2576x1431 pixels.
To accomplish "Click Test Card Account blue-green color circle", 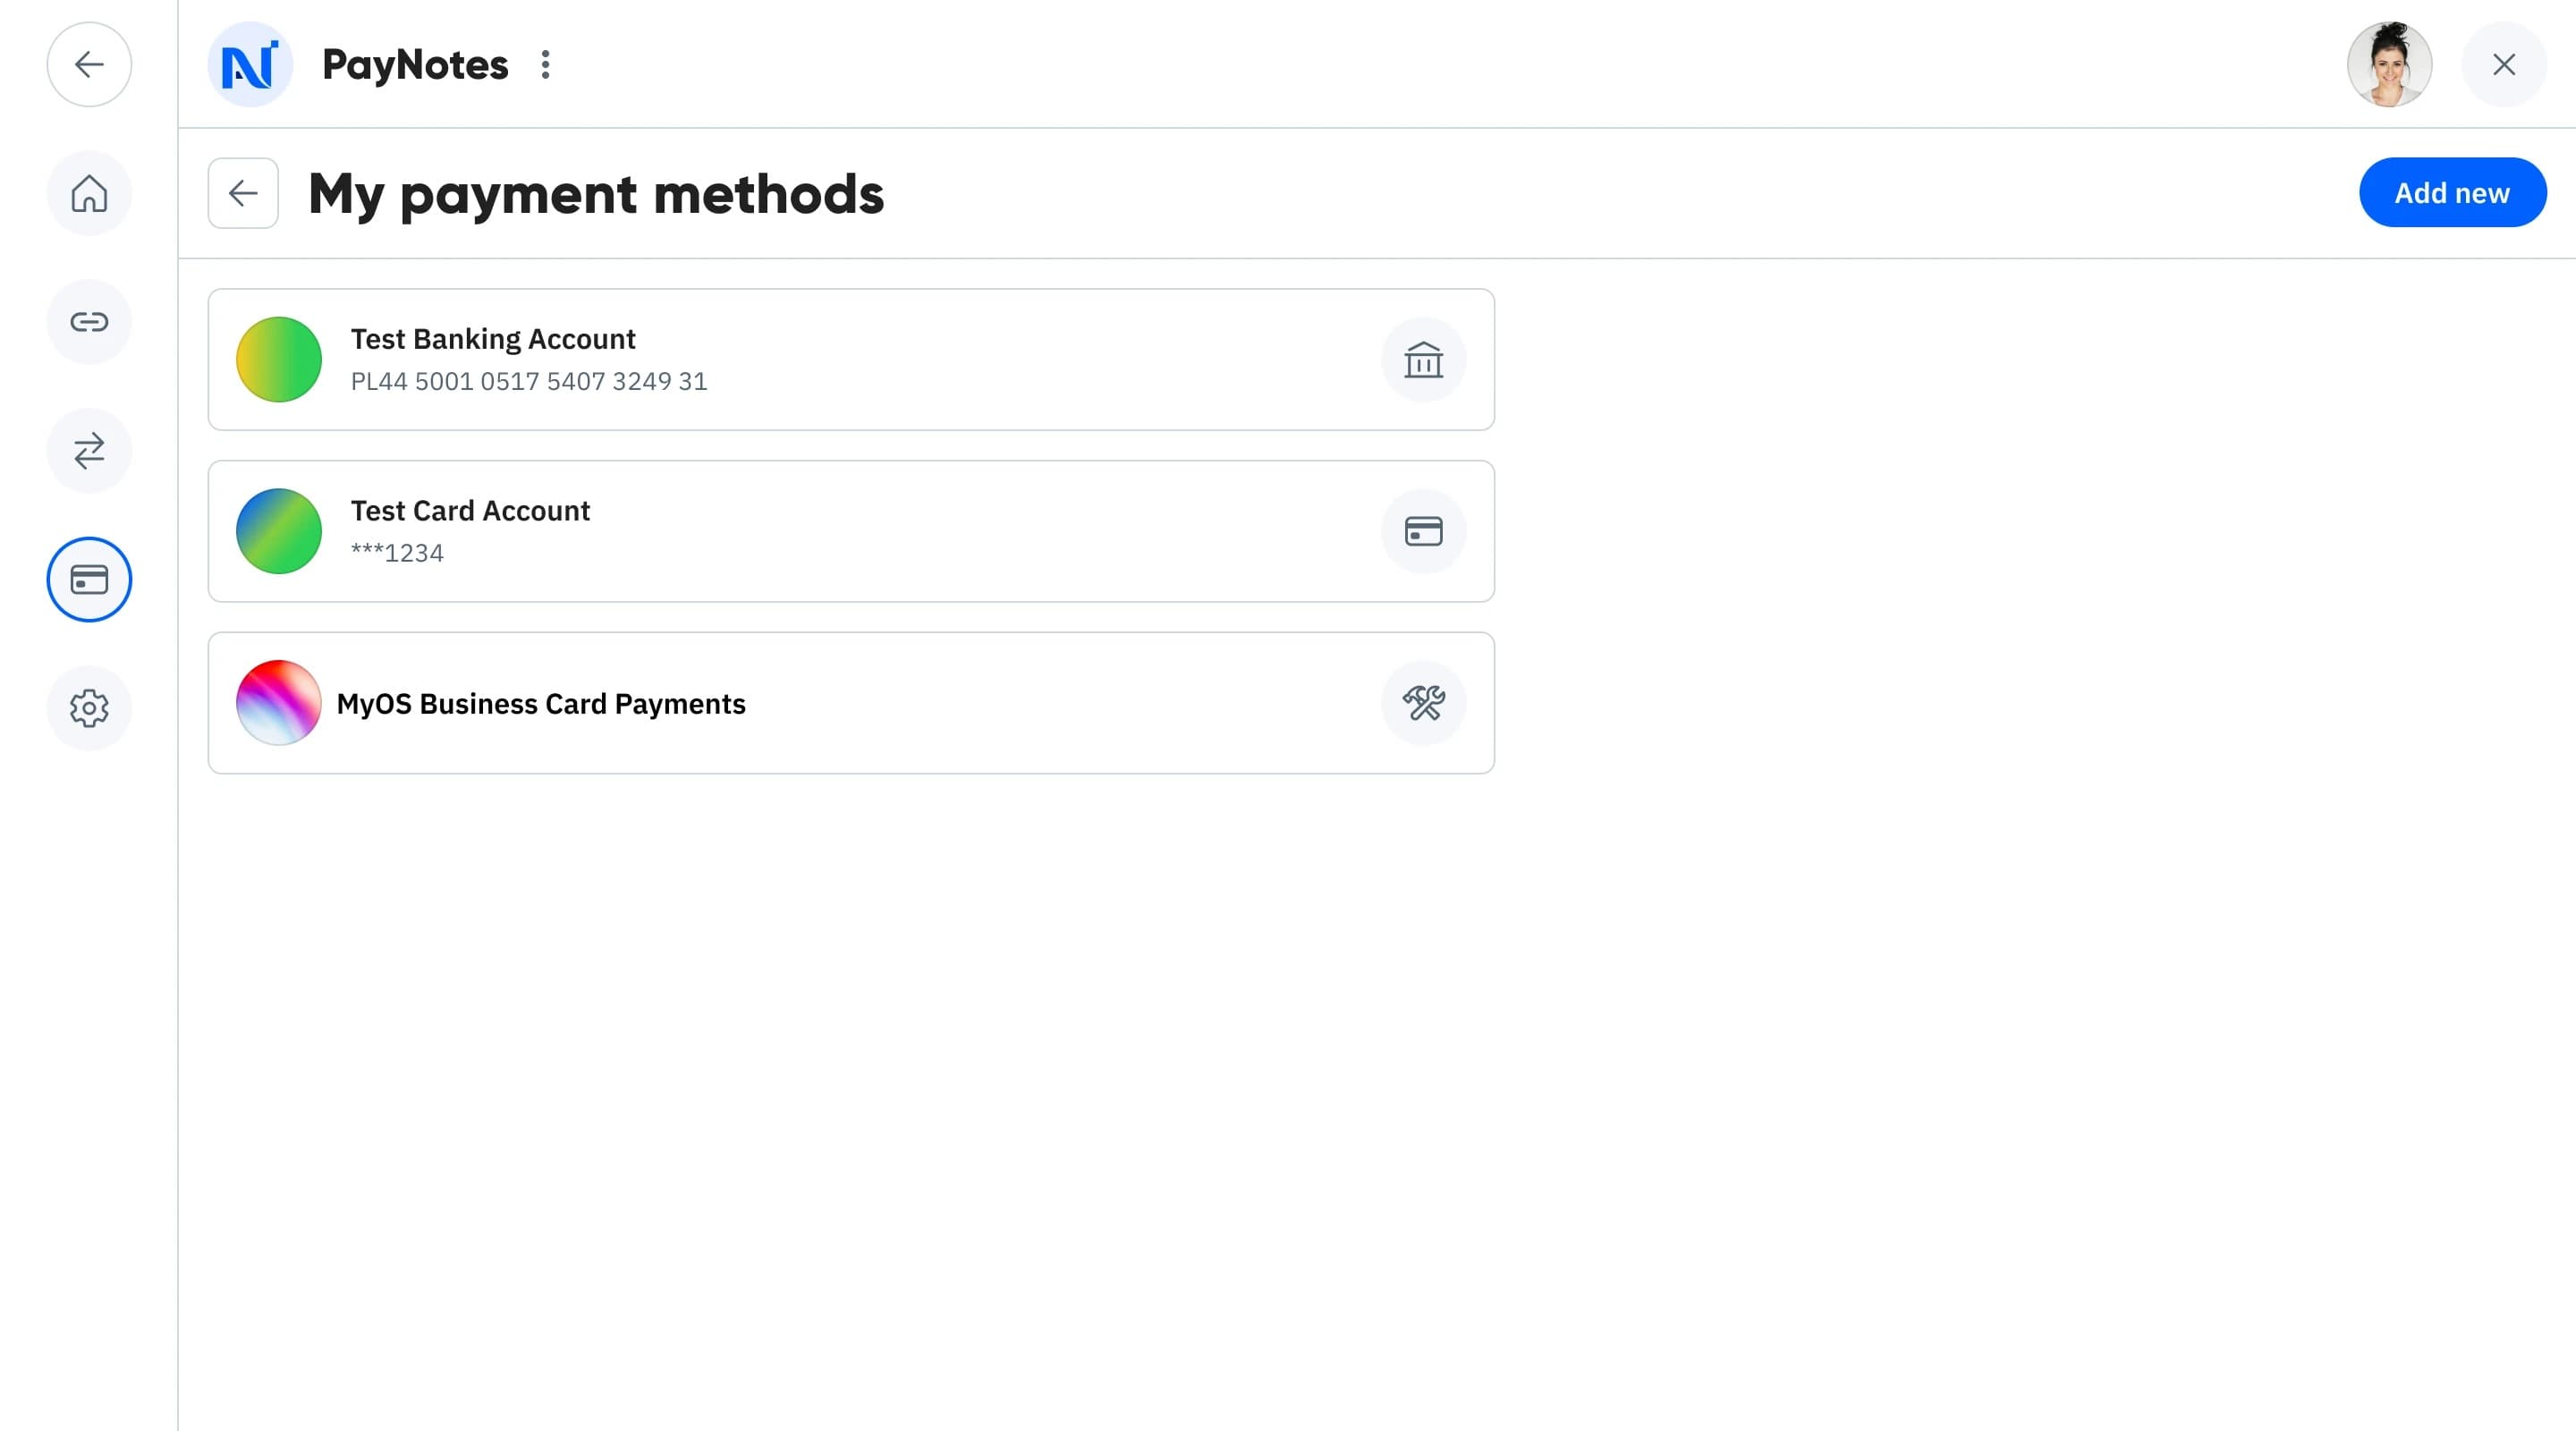I will click(279, 531).
